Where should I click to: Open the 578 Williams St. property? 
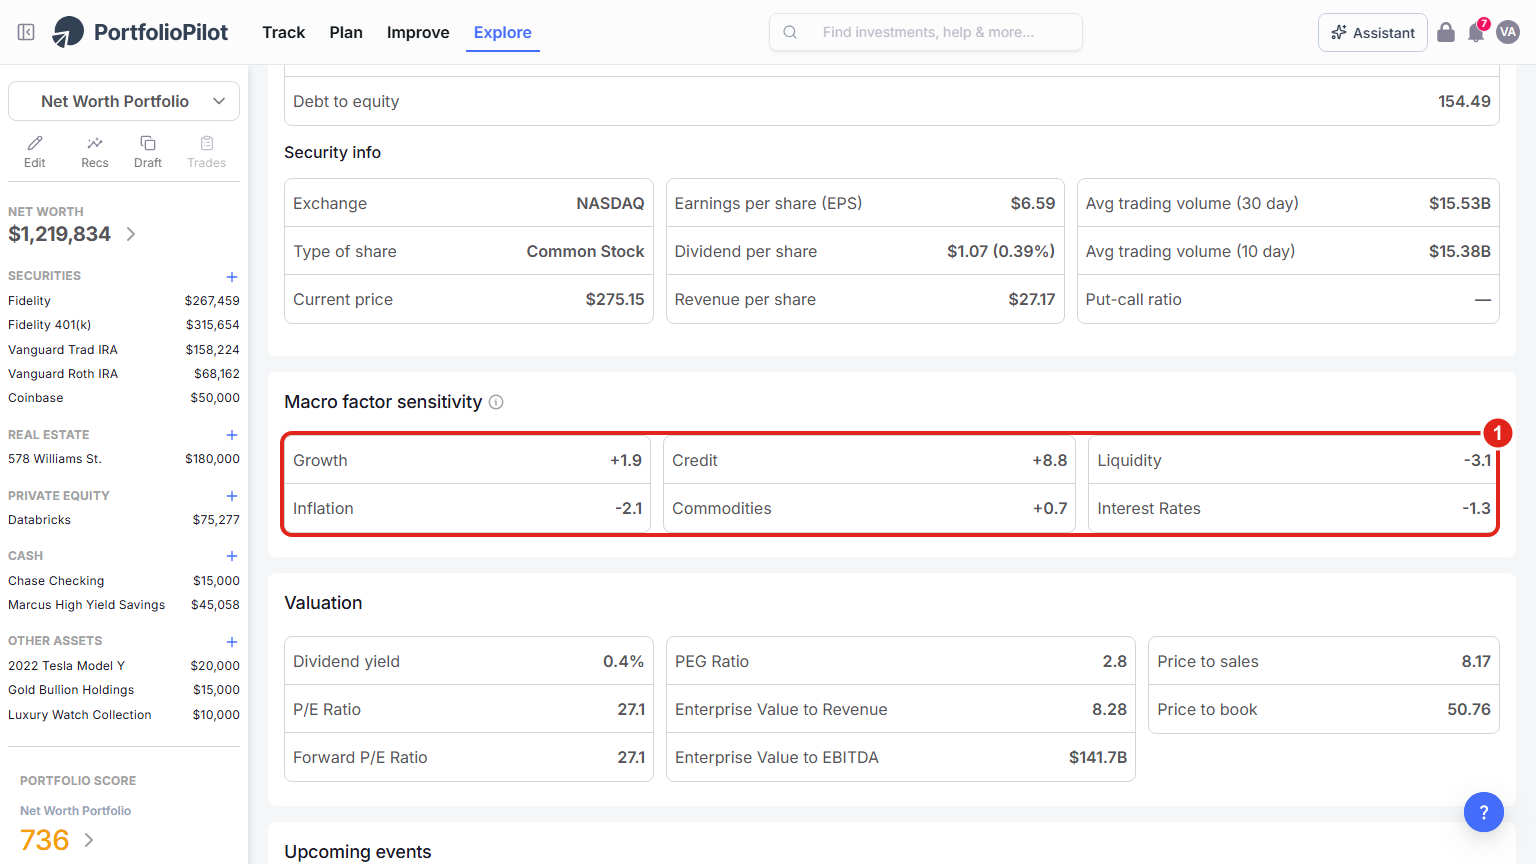(124, 459)
